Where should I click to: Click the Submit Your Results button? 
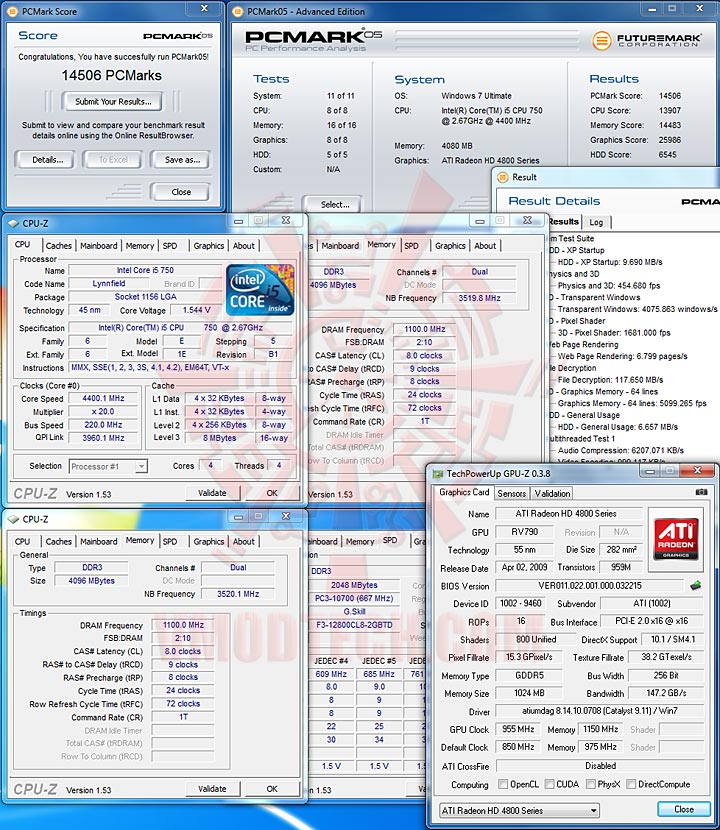(113, 102)
